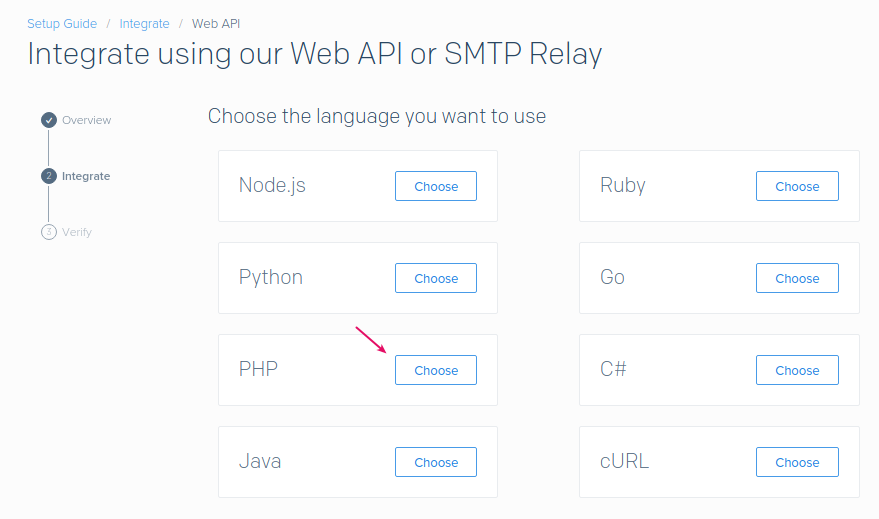The height and width of the screenshot is (519, 879).
Task: Click the Overview step checkmark icon
Action: [x=48, y=120]
